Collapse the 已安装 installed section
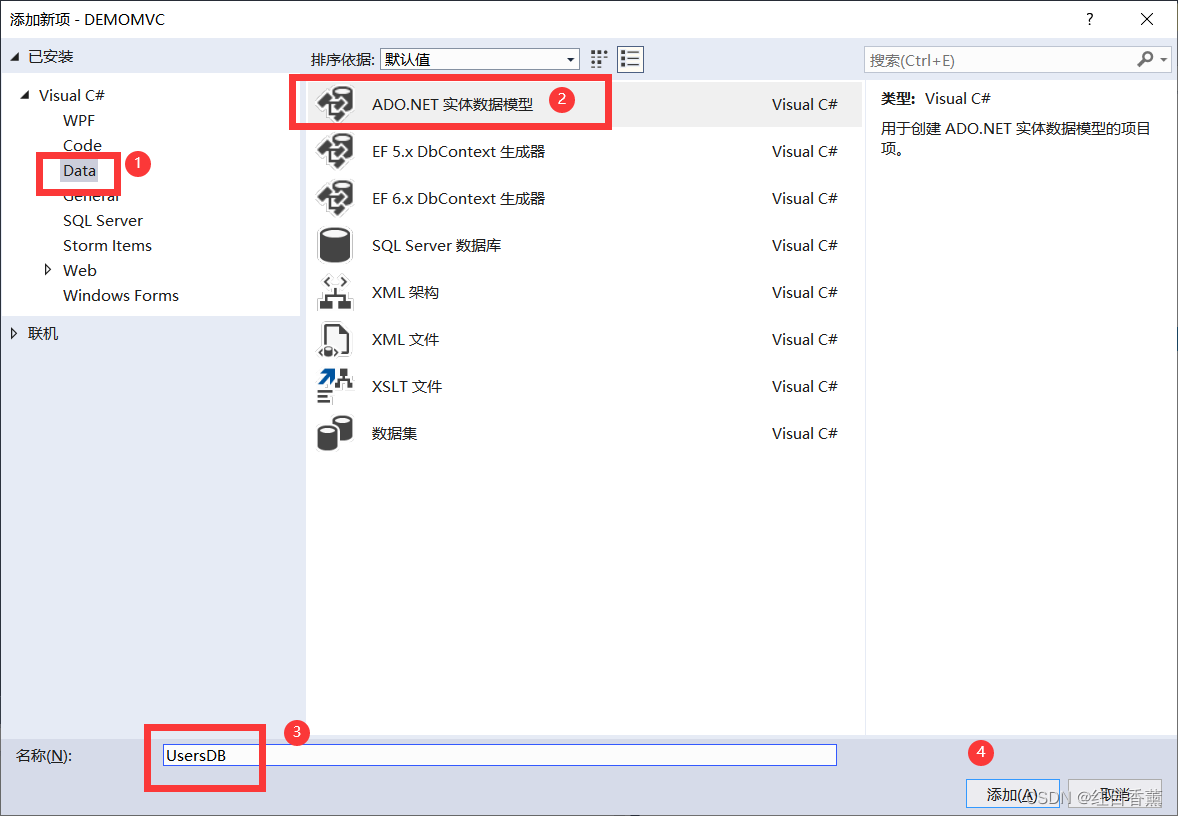Screen dimensions: 1178x816 click(14, 56)
